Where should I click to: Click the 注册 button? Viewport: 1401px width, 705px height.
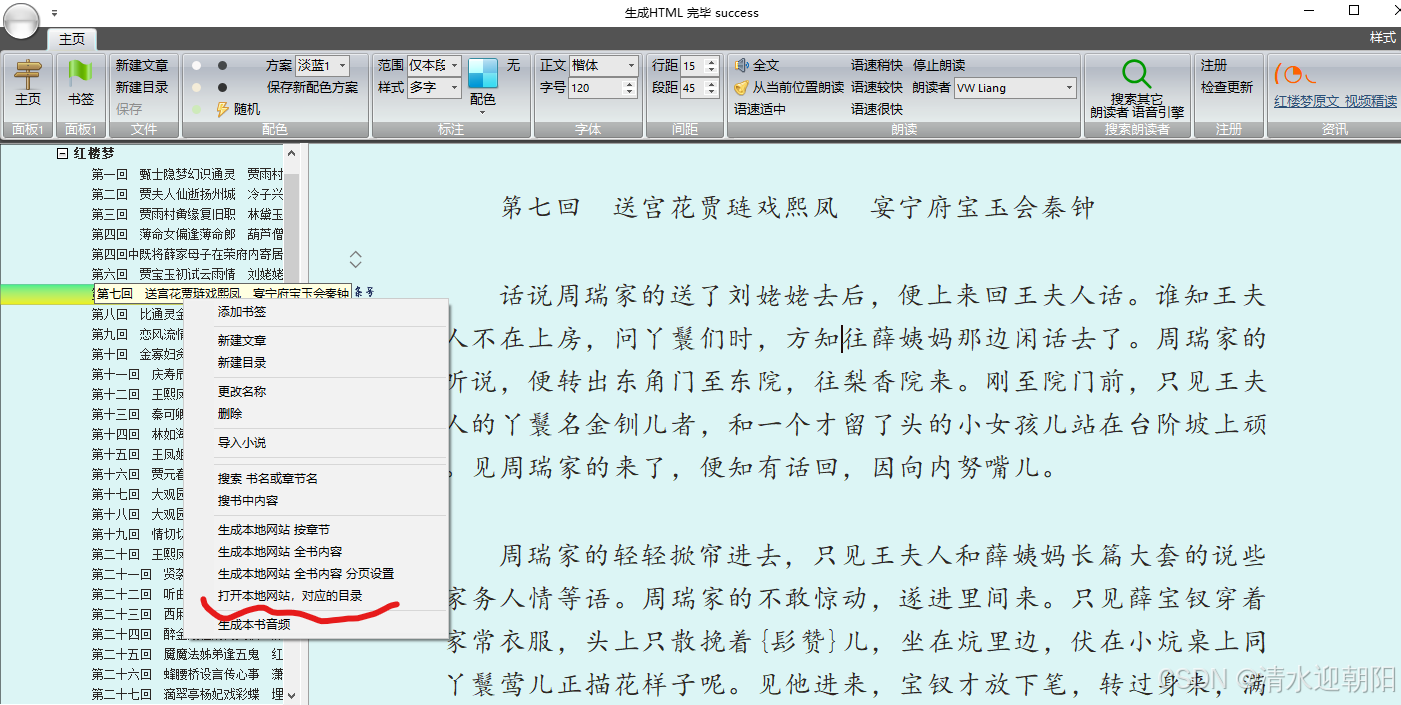(1214, 65)
